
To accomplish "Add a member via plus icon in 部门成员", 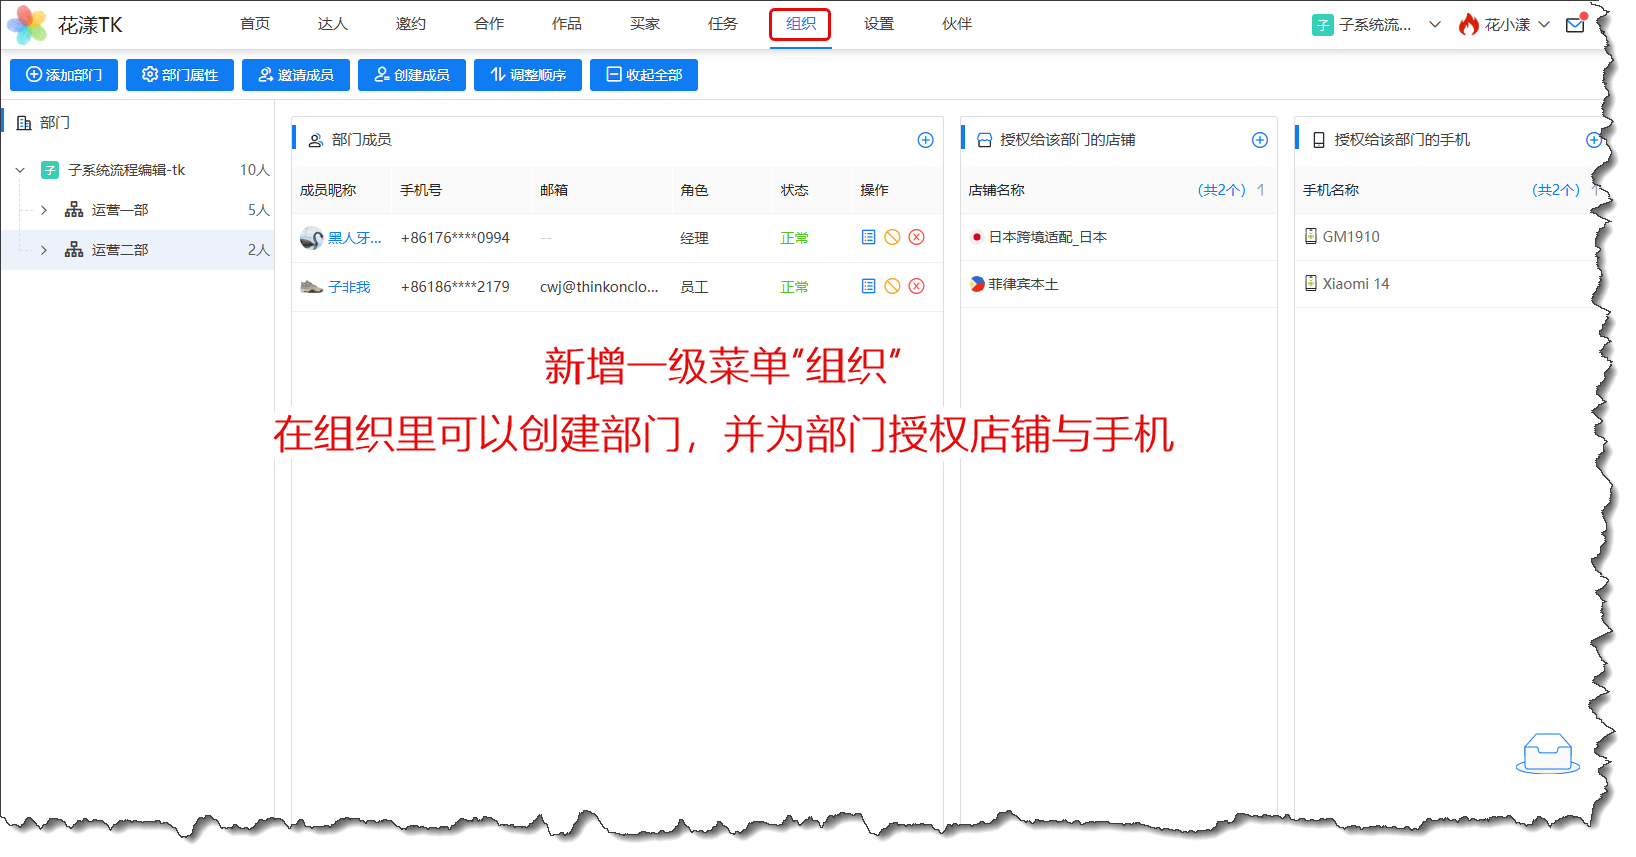I will click(x=925, y=140).
